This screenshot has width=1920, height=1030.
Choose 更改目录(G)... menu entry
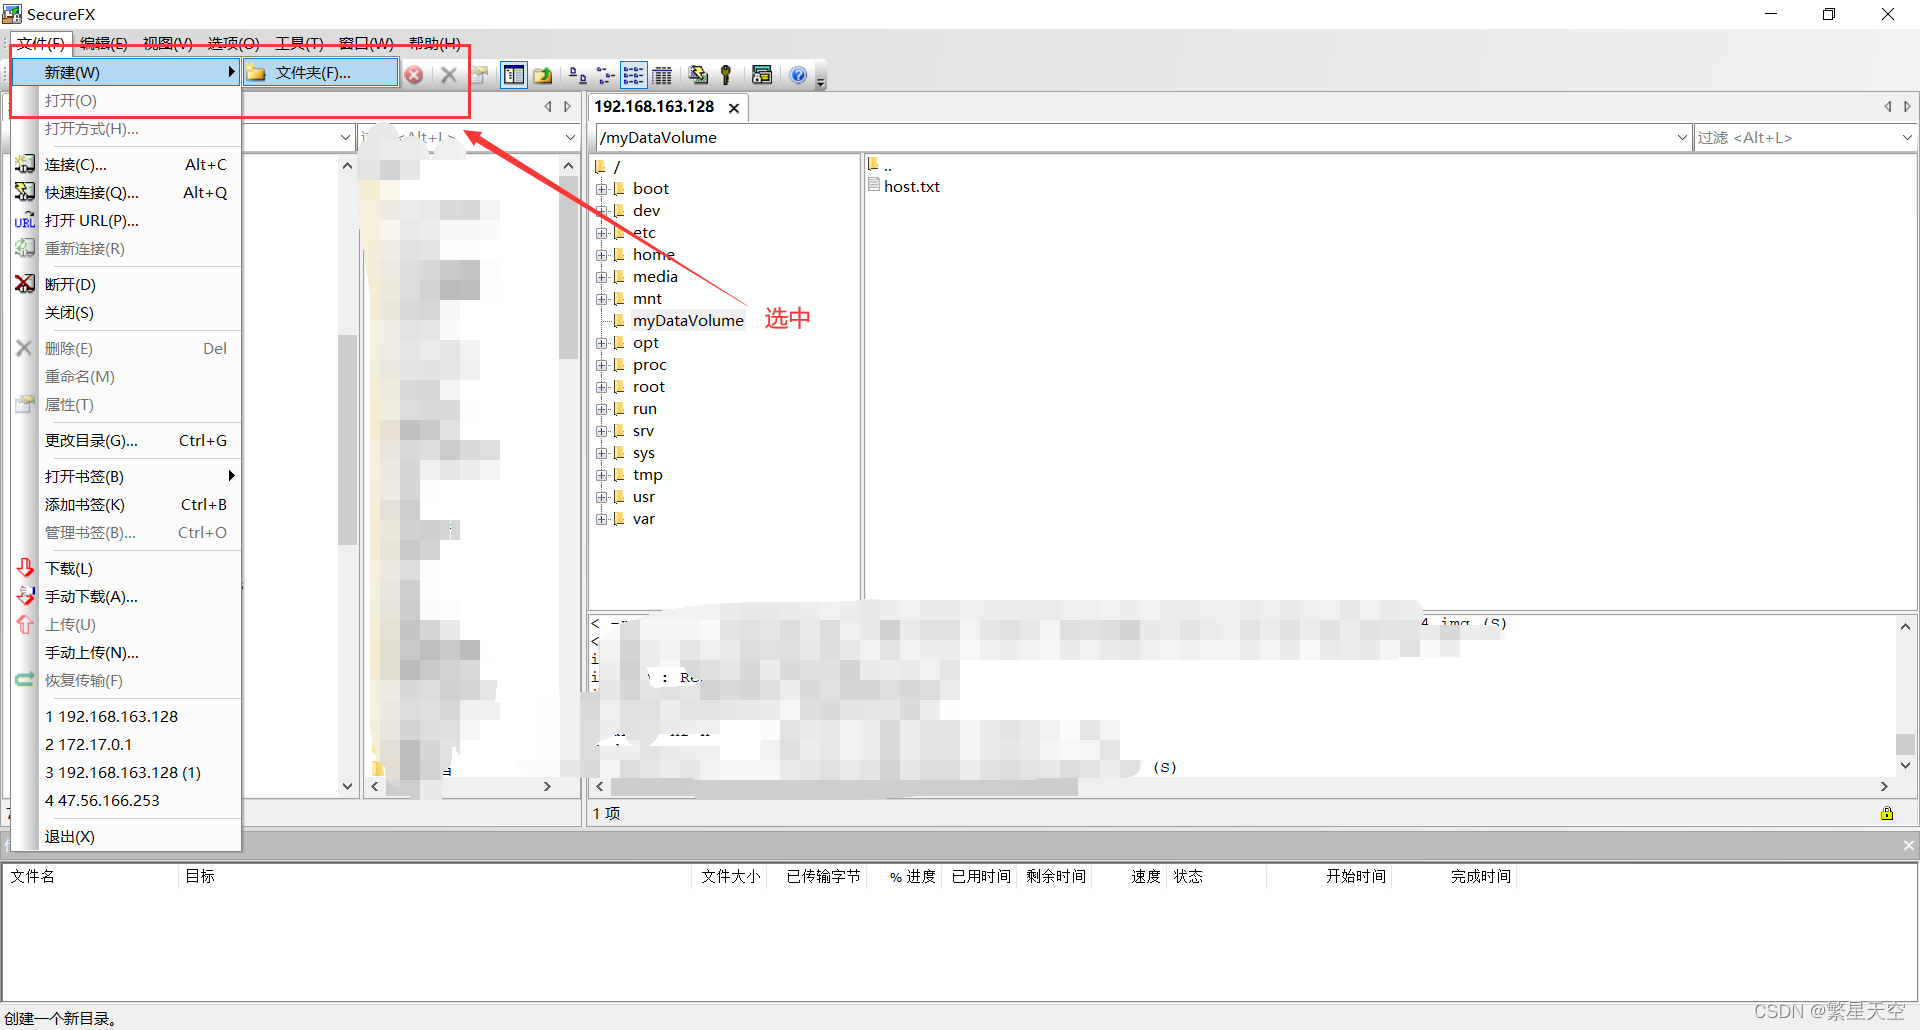point(126,441)
